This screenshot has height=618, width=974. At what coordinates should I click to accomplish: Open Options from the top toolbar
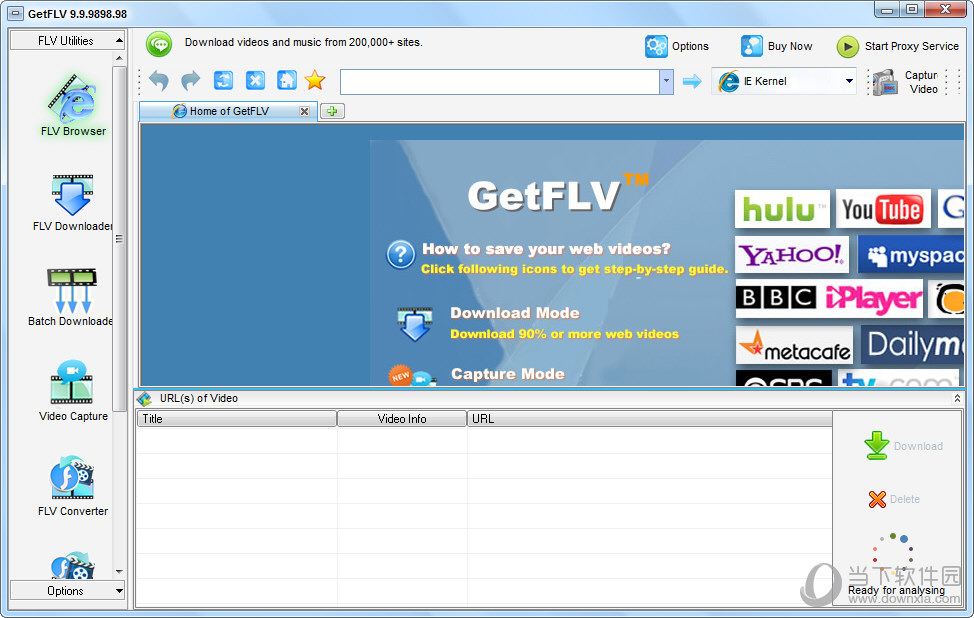pyautogui.click(x=676, y=46)
